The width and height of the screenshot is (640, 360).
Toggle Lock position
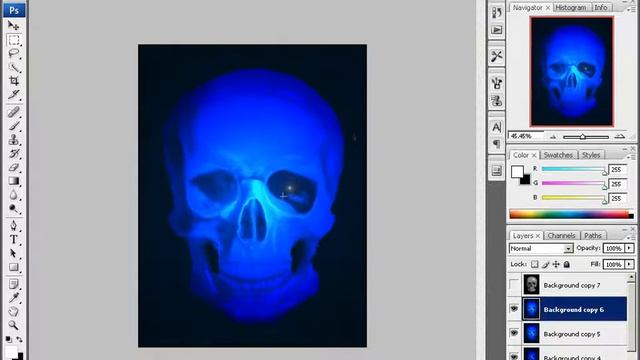tap(556, 264)
